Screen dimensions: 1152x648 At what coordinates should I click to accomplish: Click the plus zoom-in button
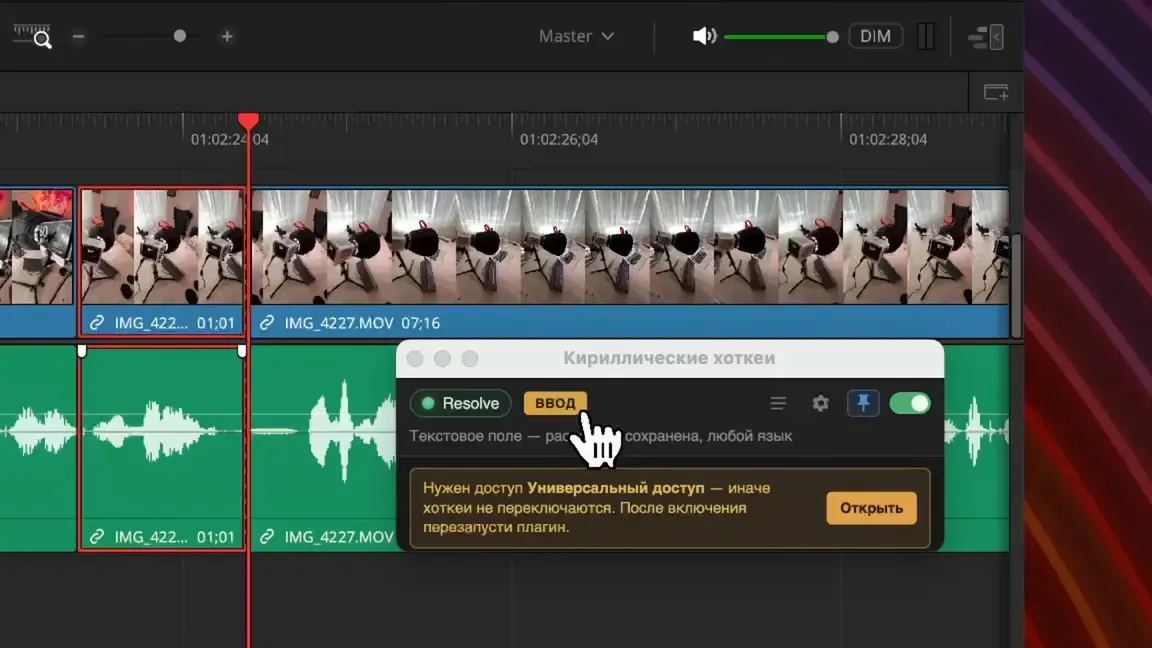227,37
